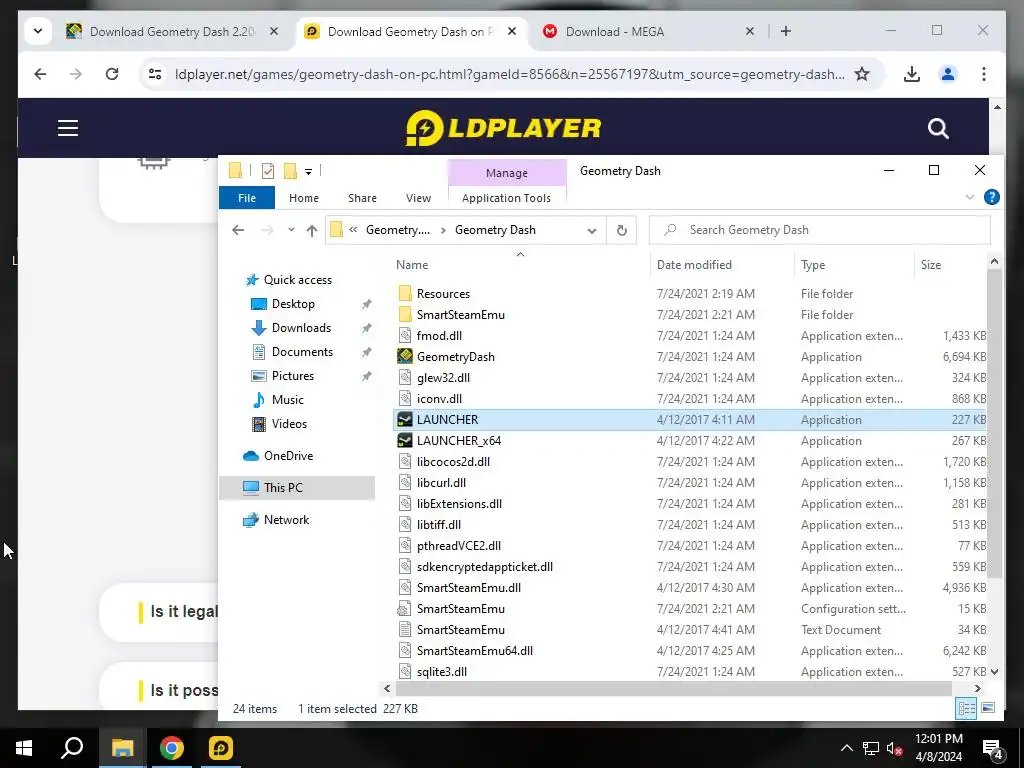Viewport: 1024px width, 768px height.
Task: Click Geometry.... breadcrumb in path
Action: 398,230
